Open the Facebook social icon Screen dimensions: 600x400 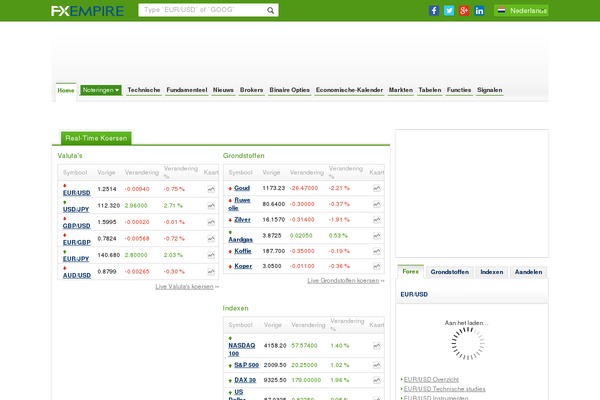coord(434,10)
